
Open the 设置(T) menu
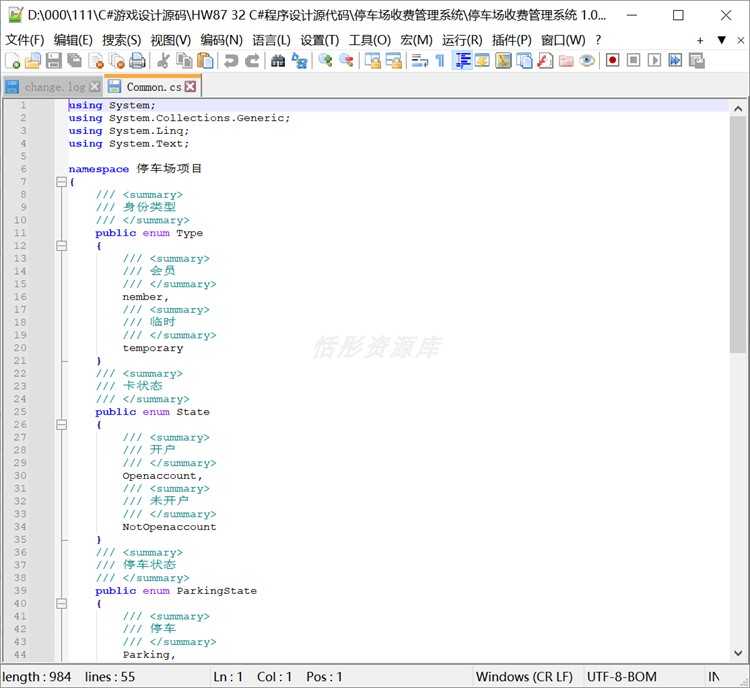click(x=320, y=40)
